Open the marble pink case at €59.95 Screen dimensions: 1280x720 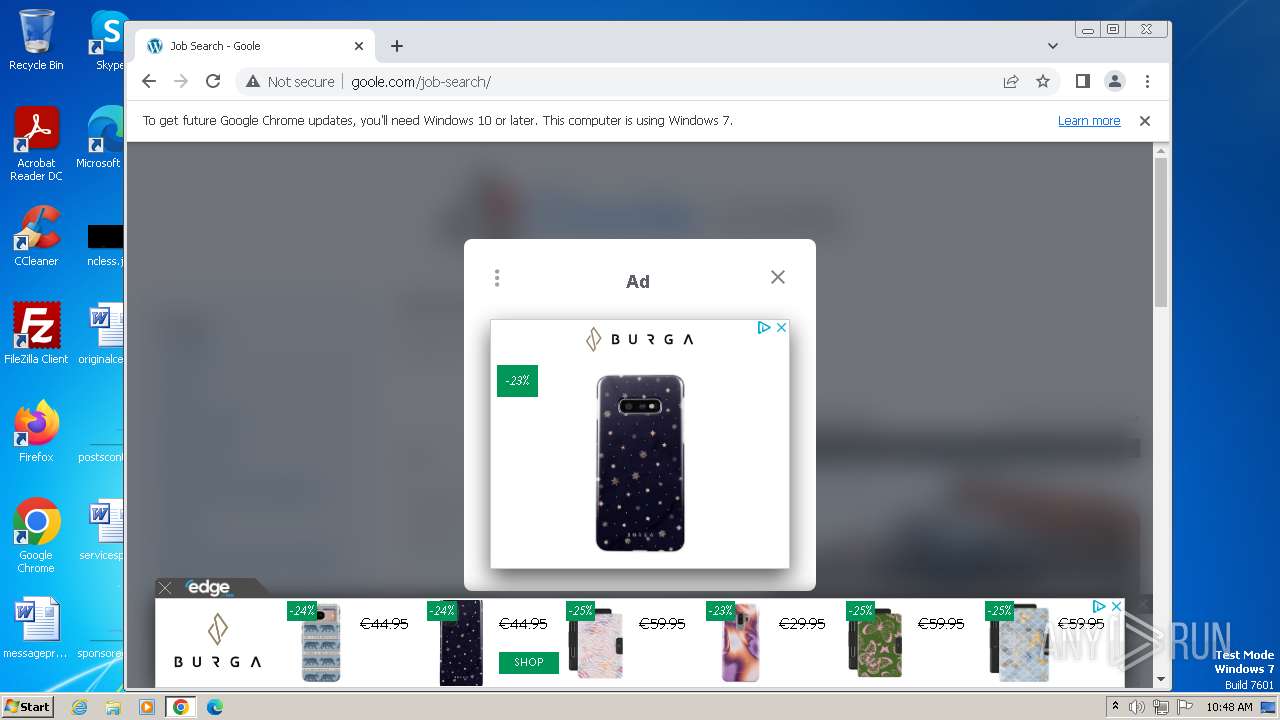click(x=596, y=643)
